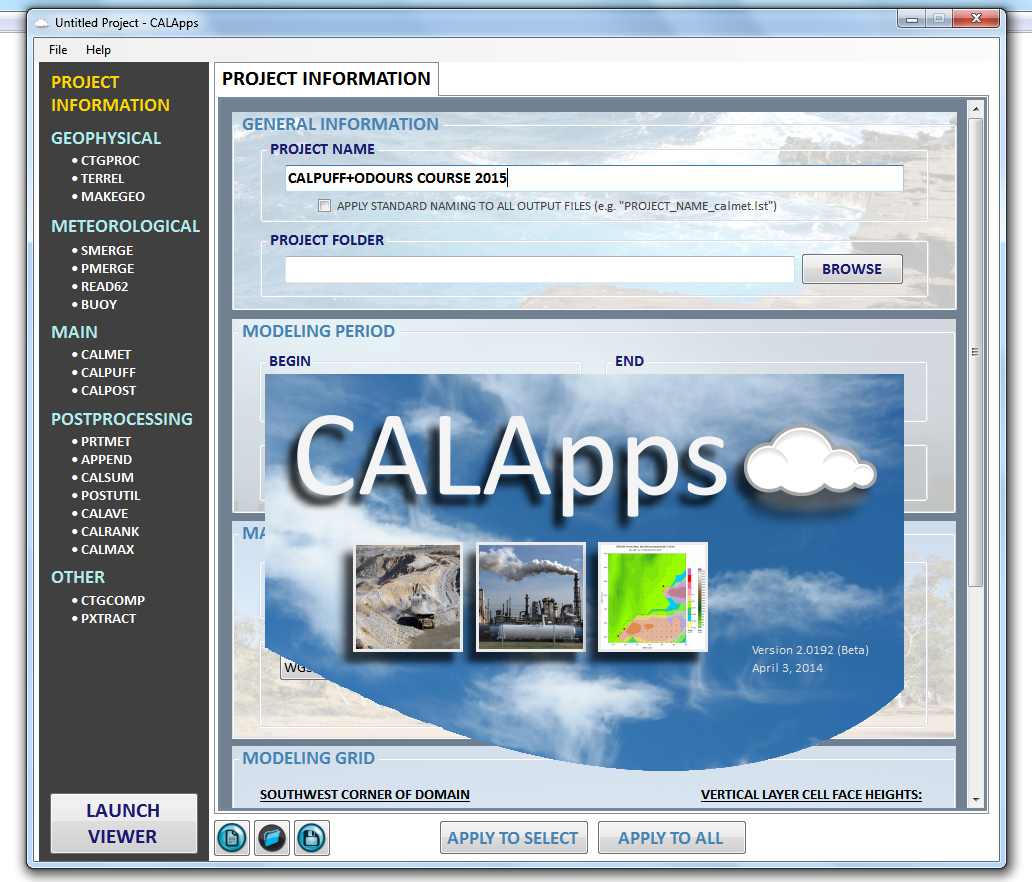
Task: Click the mining pit thumbnail on splash
Action: pyautogui.click(x=408, y=597)
